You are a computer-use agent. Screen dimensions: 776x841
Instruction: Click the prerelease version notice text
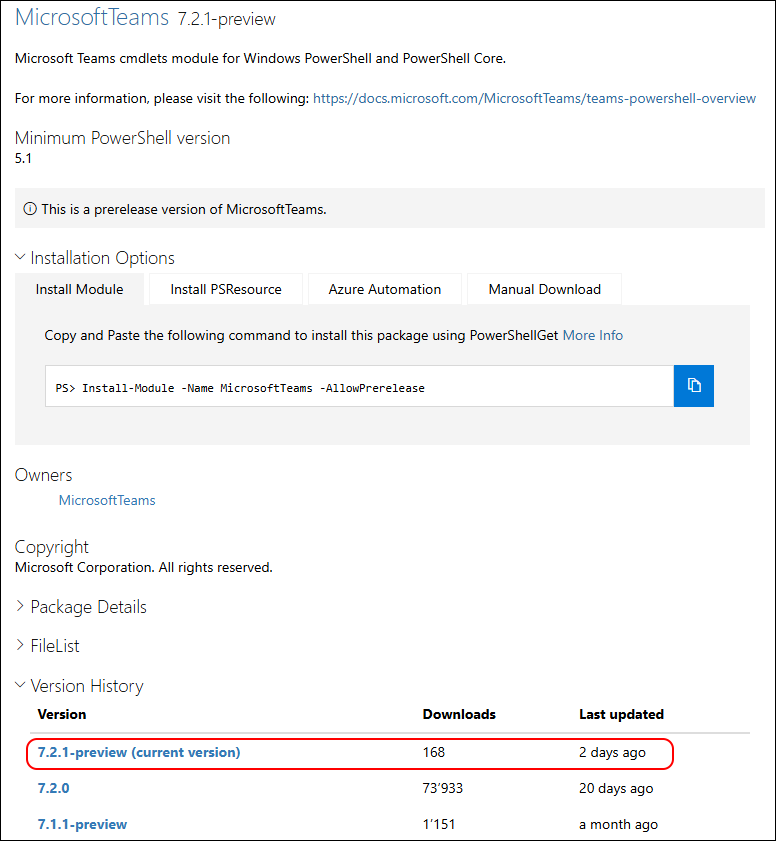183,209
